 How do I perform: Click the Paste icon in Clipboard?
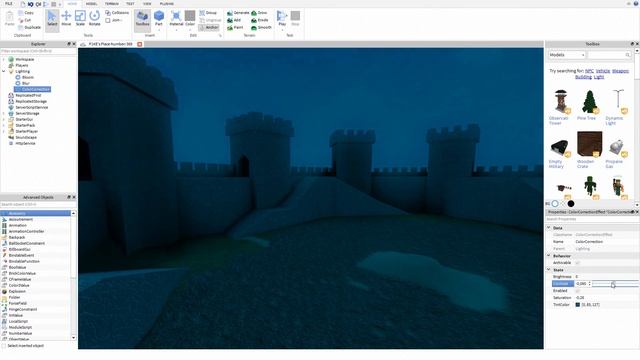pos(9,19)
